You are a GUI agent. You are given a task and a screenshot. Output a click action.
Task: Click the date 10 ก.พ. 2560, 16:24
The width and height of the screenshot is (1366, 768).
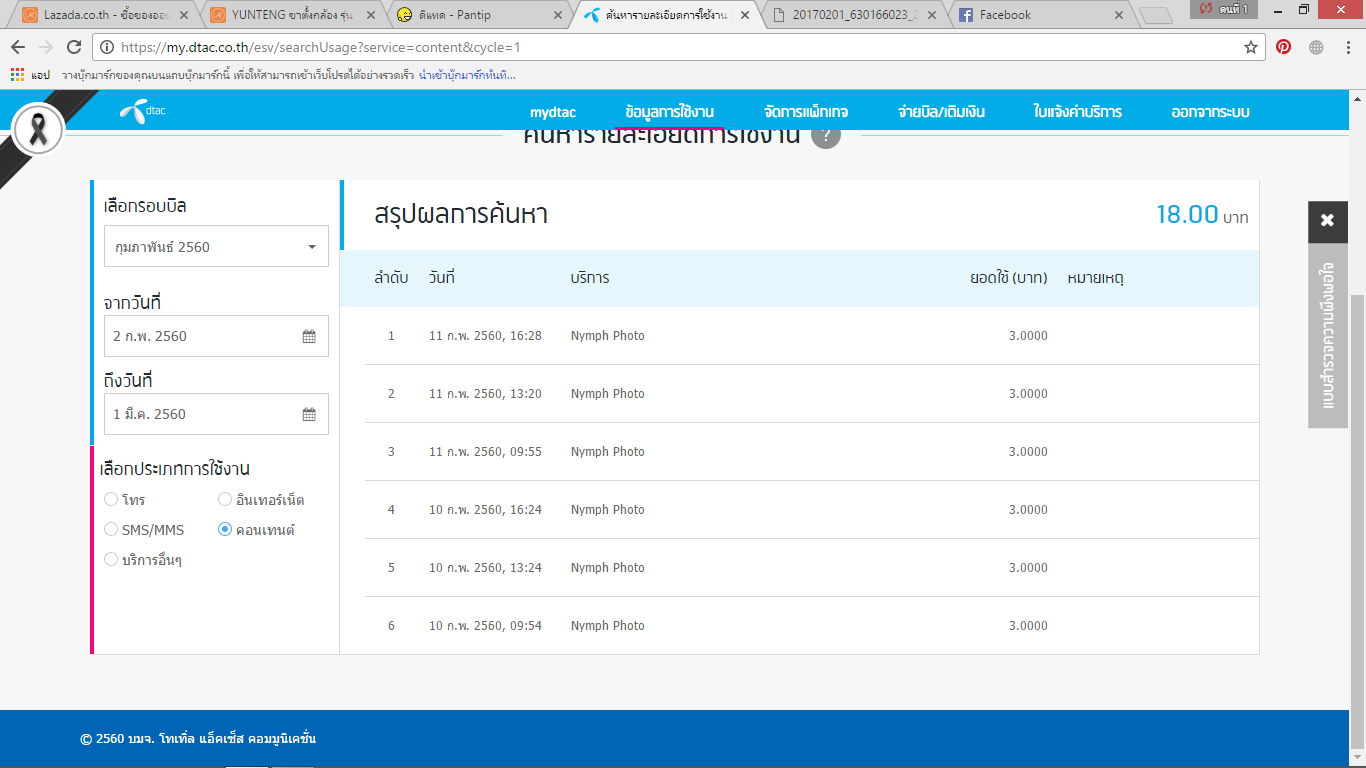pos(485,510)
